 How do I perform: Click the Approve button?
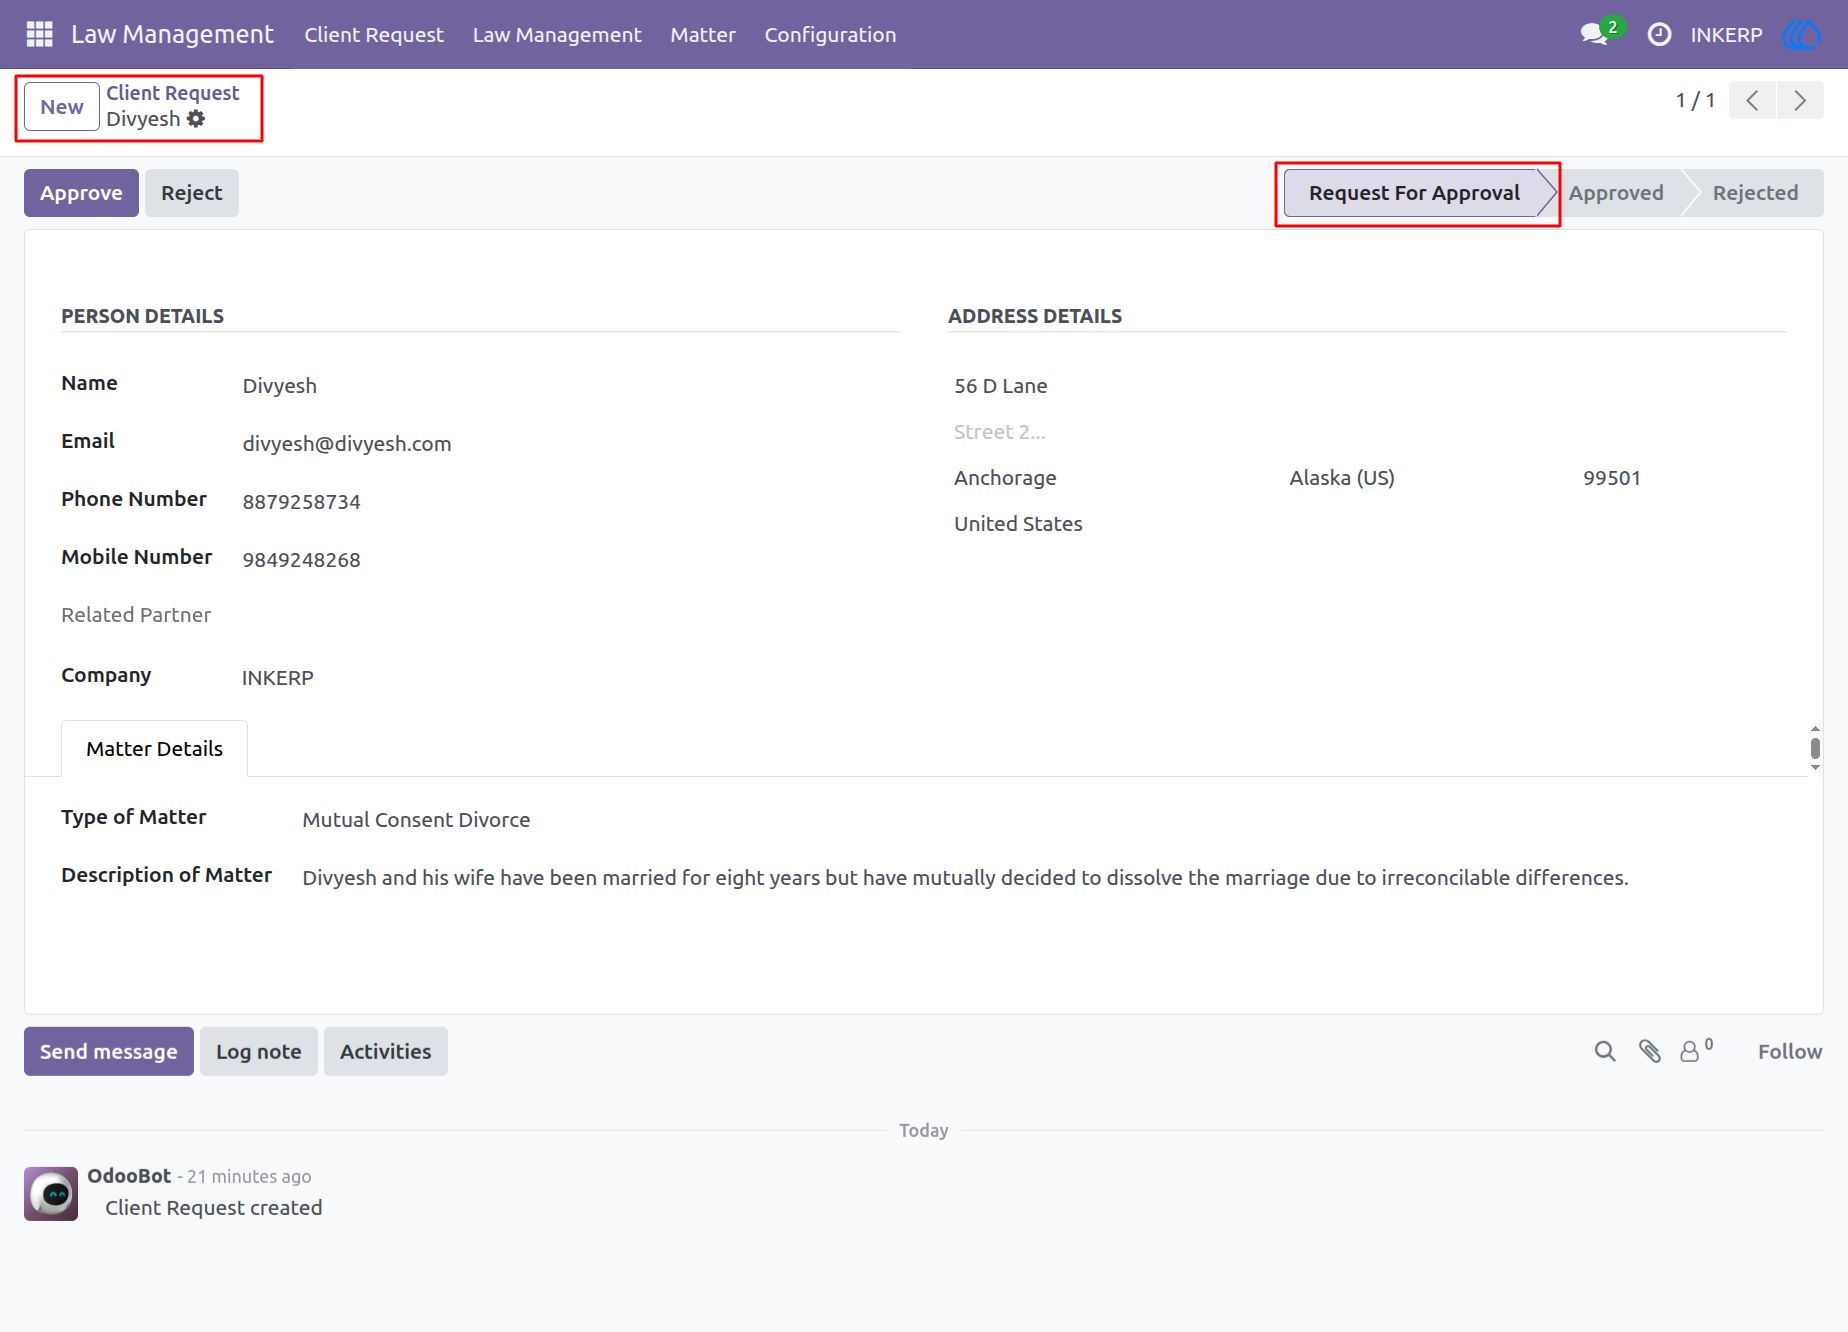(81, 193)
